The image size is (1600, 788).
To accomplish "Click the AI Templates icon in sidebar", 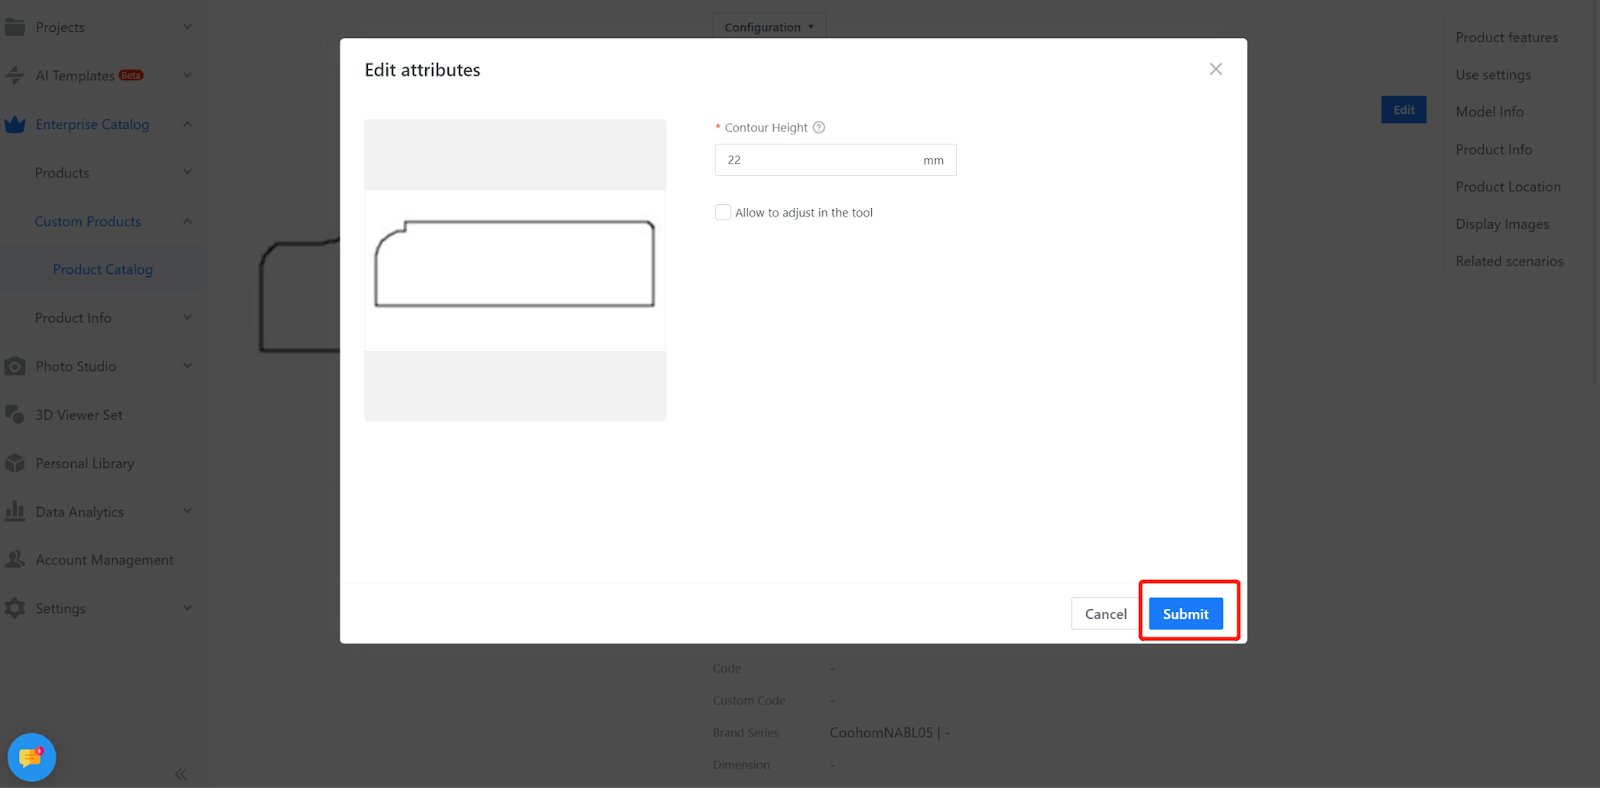I will (x=15, y=75).
